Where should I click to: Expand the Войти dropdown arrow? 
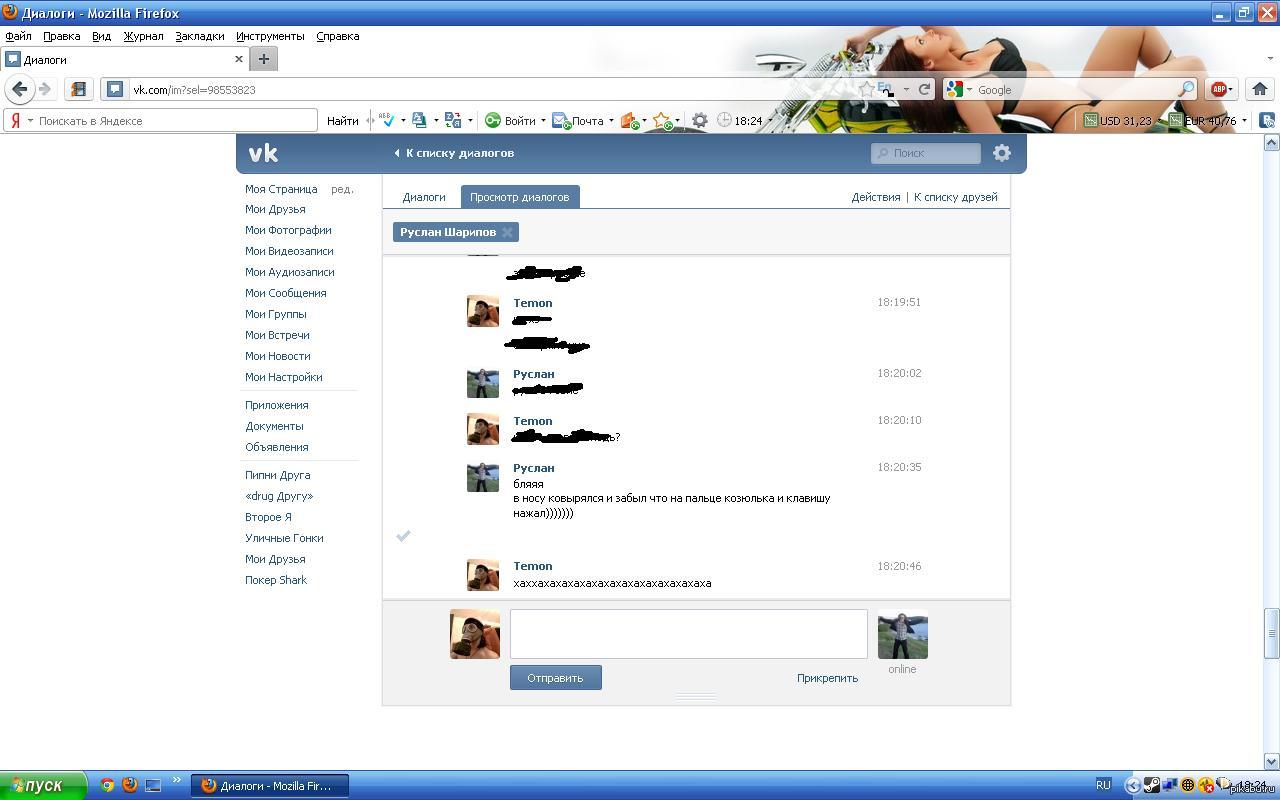click(543, 121)
